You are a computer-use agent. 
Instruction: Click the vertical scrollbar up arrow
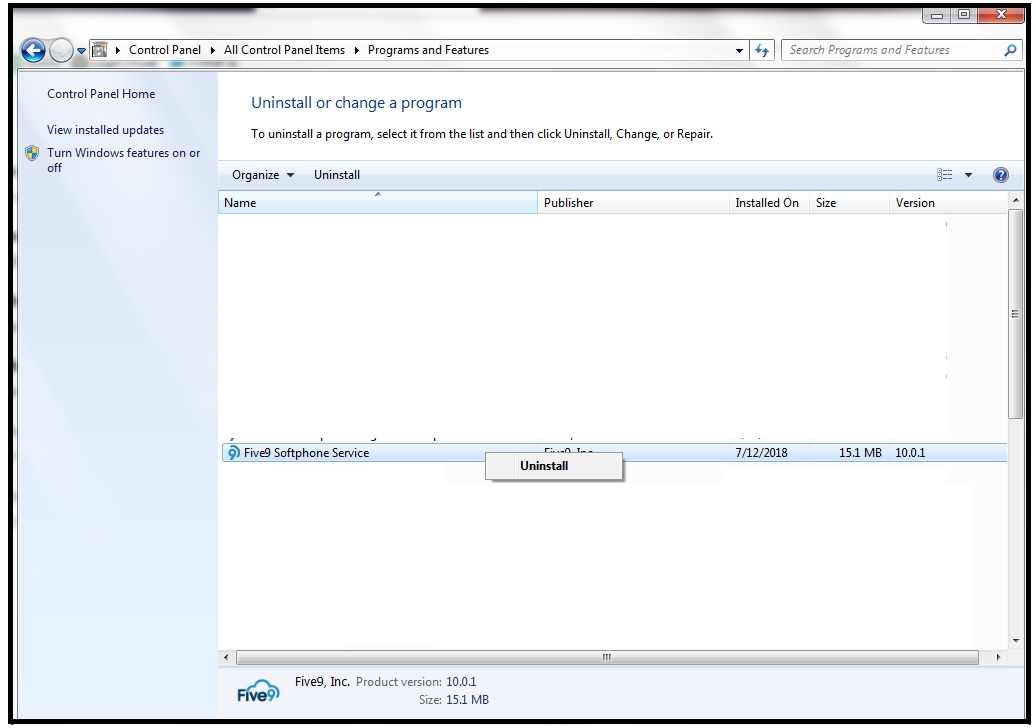[1016, 200]
